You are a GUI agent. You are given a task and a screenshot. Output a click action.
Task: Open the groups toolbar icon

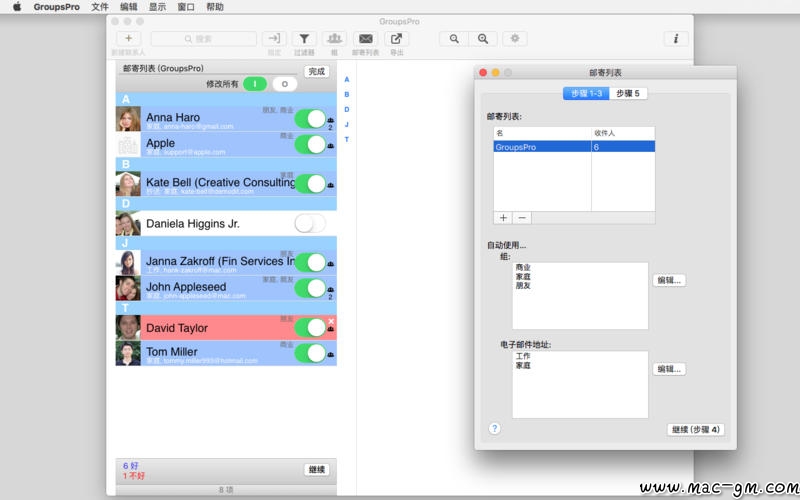(334, 38)
